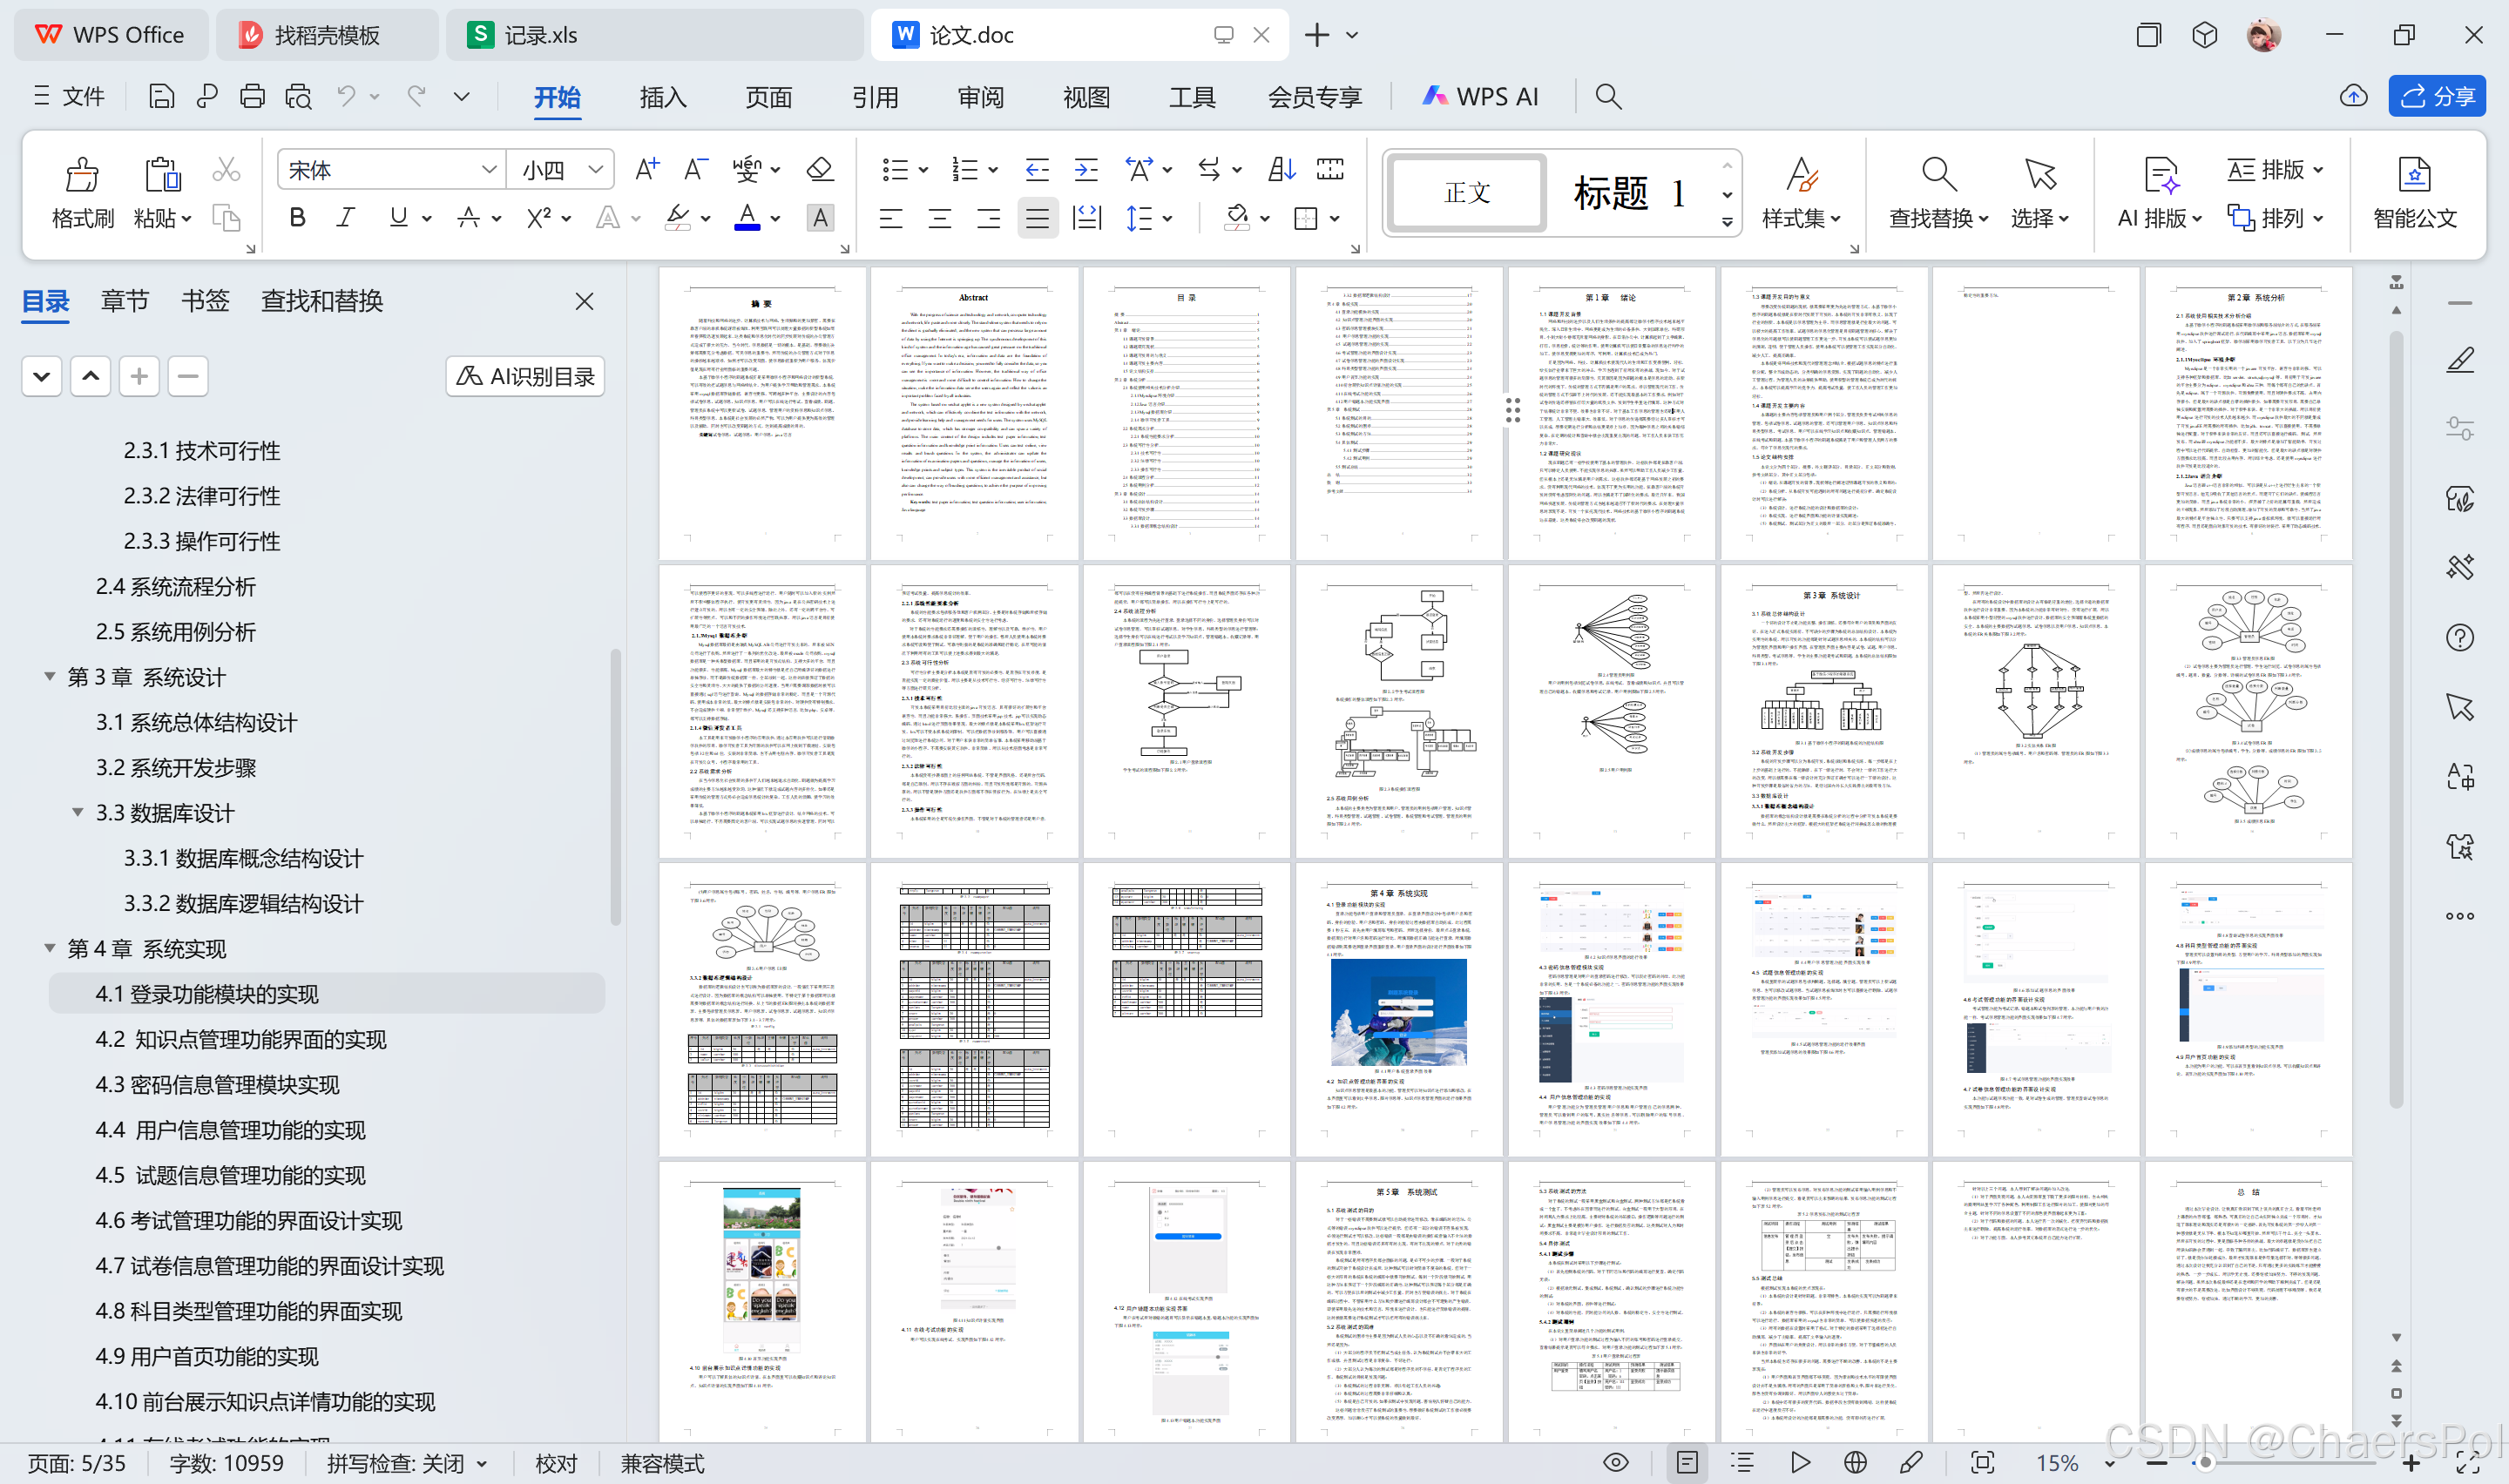Click the eraser clear formatting icon

(820, 169)
